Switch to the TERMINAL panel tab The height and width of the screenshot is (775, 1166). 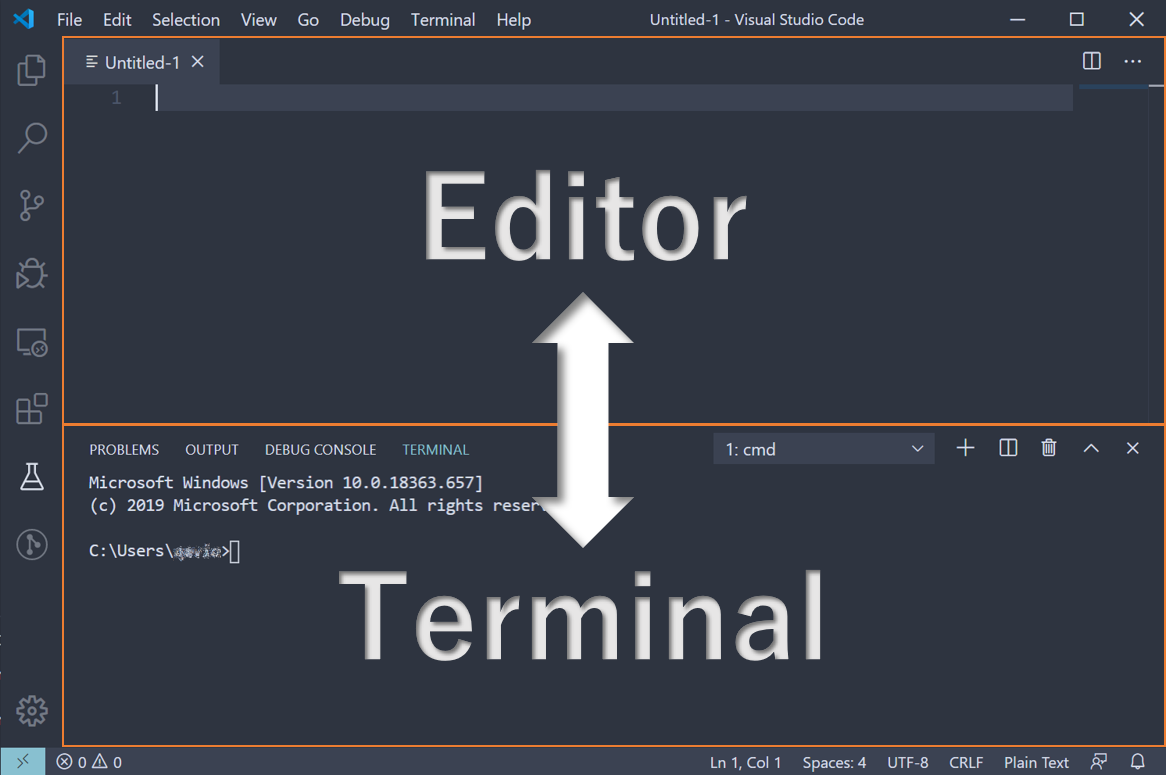pyautogui.click(x=436, y=450)
